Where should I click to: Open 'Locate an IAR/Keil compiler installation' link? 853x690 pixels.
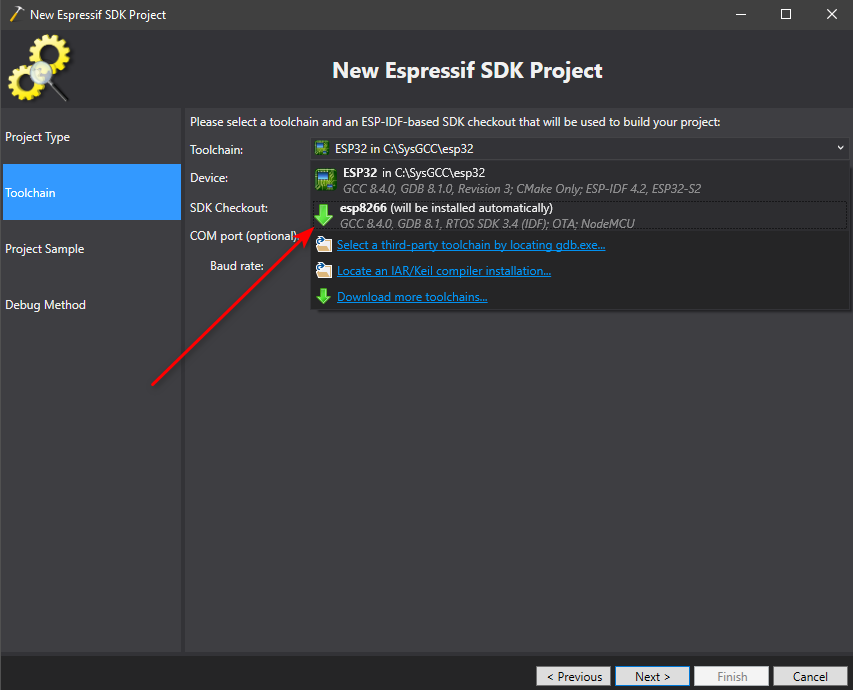(444, 271)
